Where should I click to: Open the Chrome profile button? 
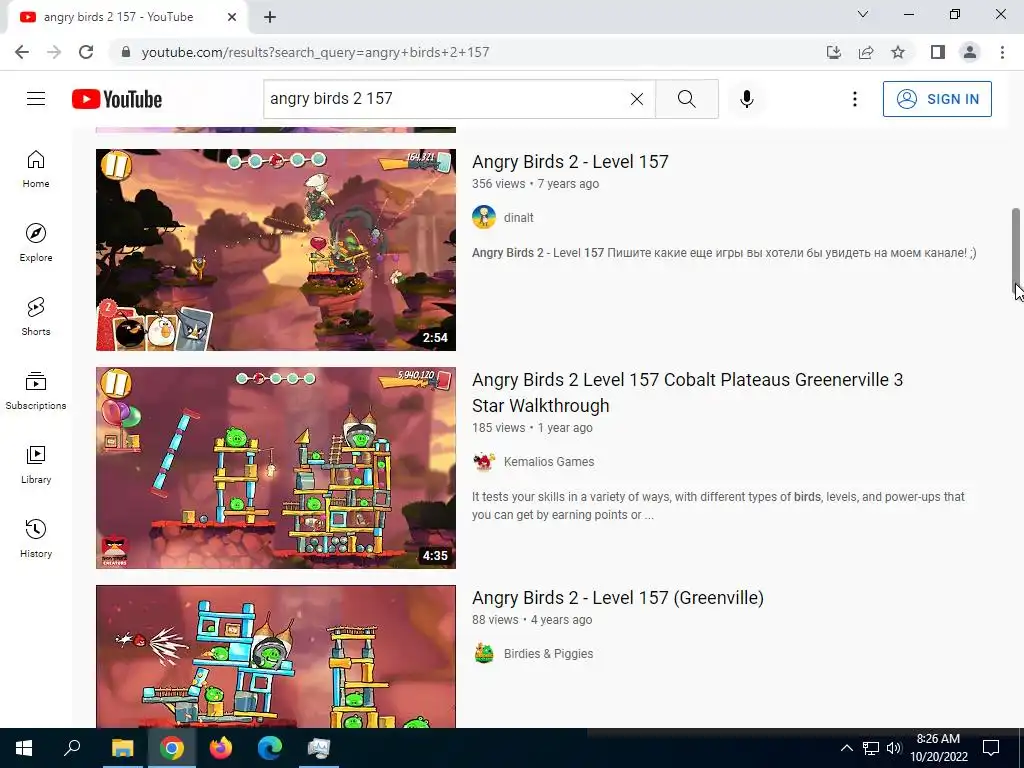[x=970, y=52]
